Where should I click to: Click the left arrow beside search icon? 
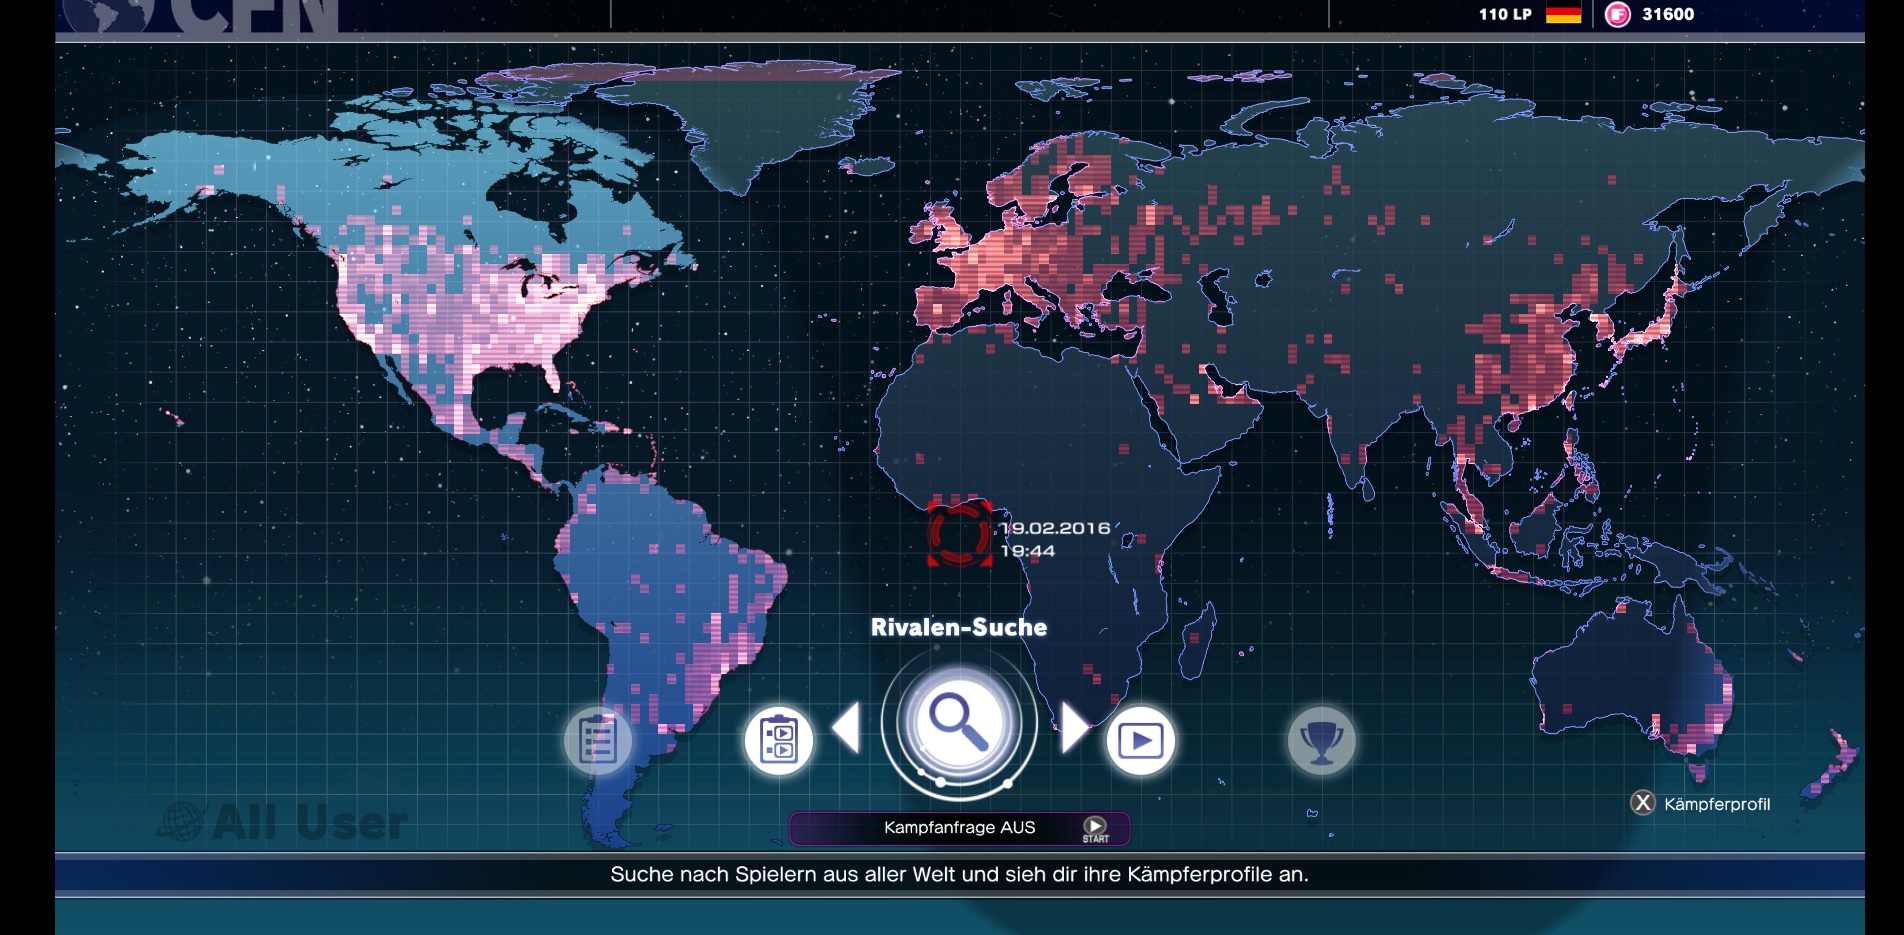[x=846, y=727]
